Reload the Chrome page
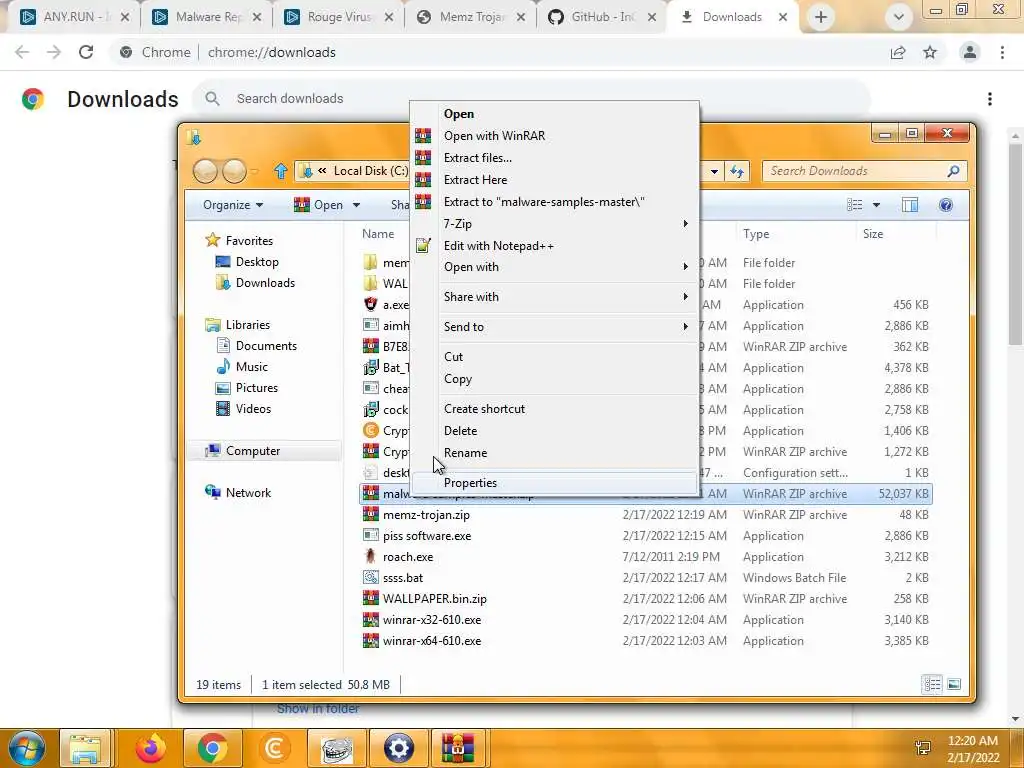Viewport: 1024px width, 768px height. [86, 52]
